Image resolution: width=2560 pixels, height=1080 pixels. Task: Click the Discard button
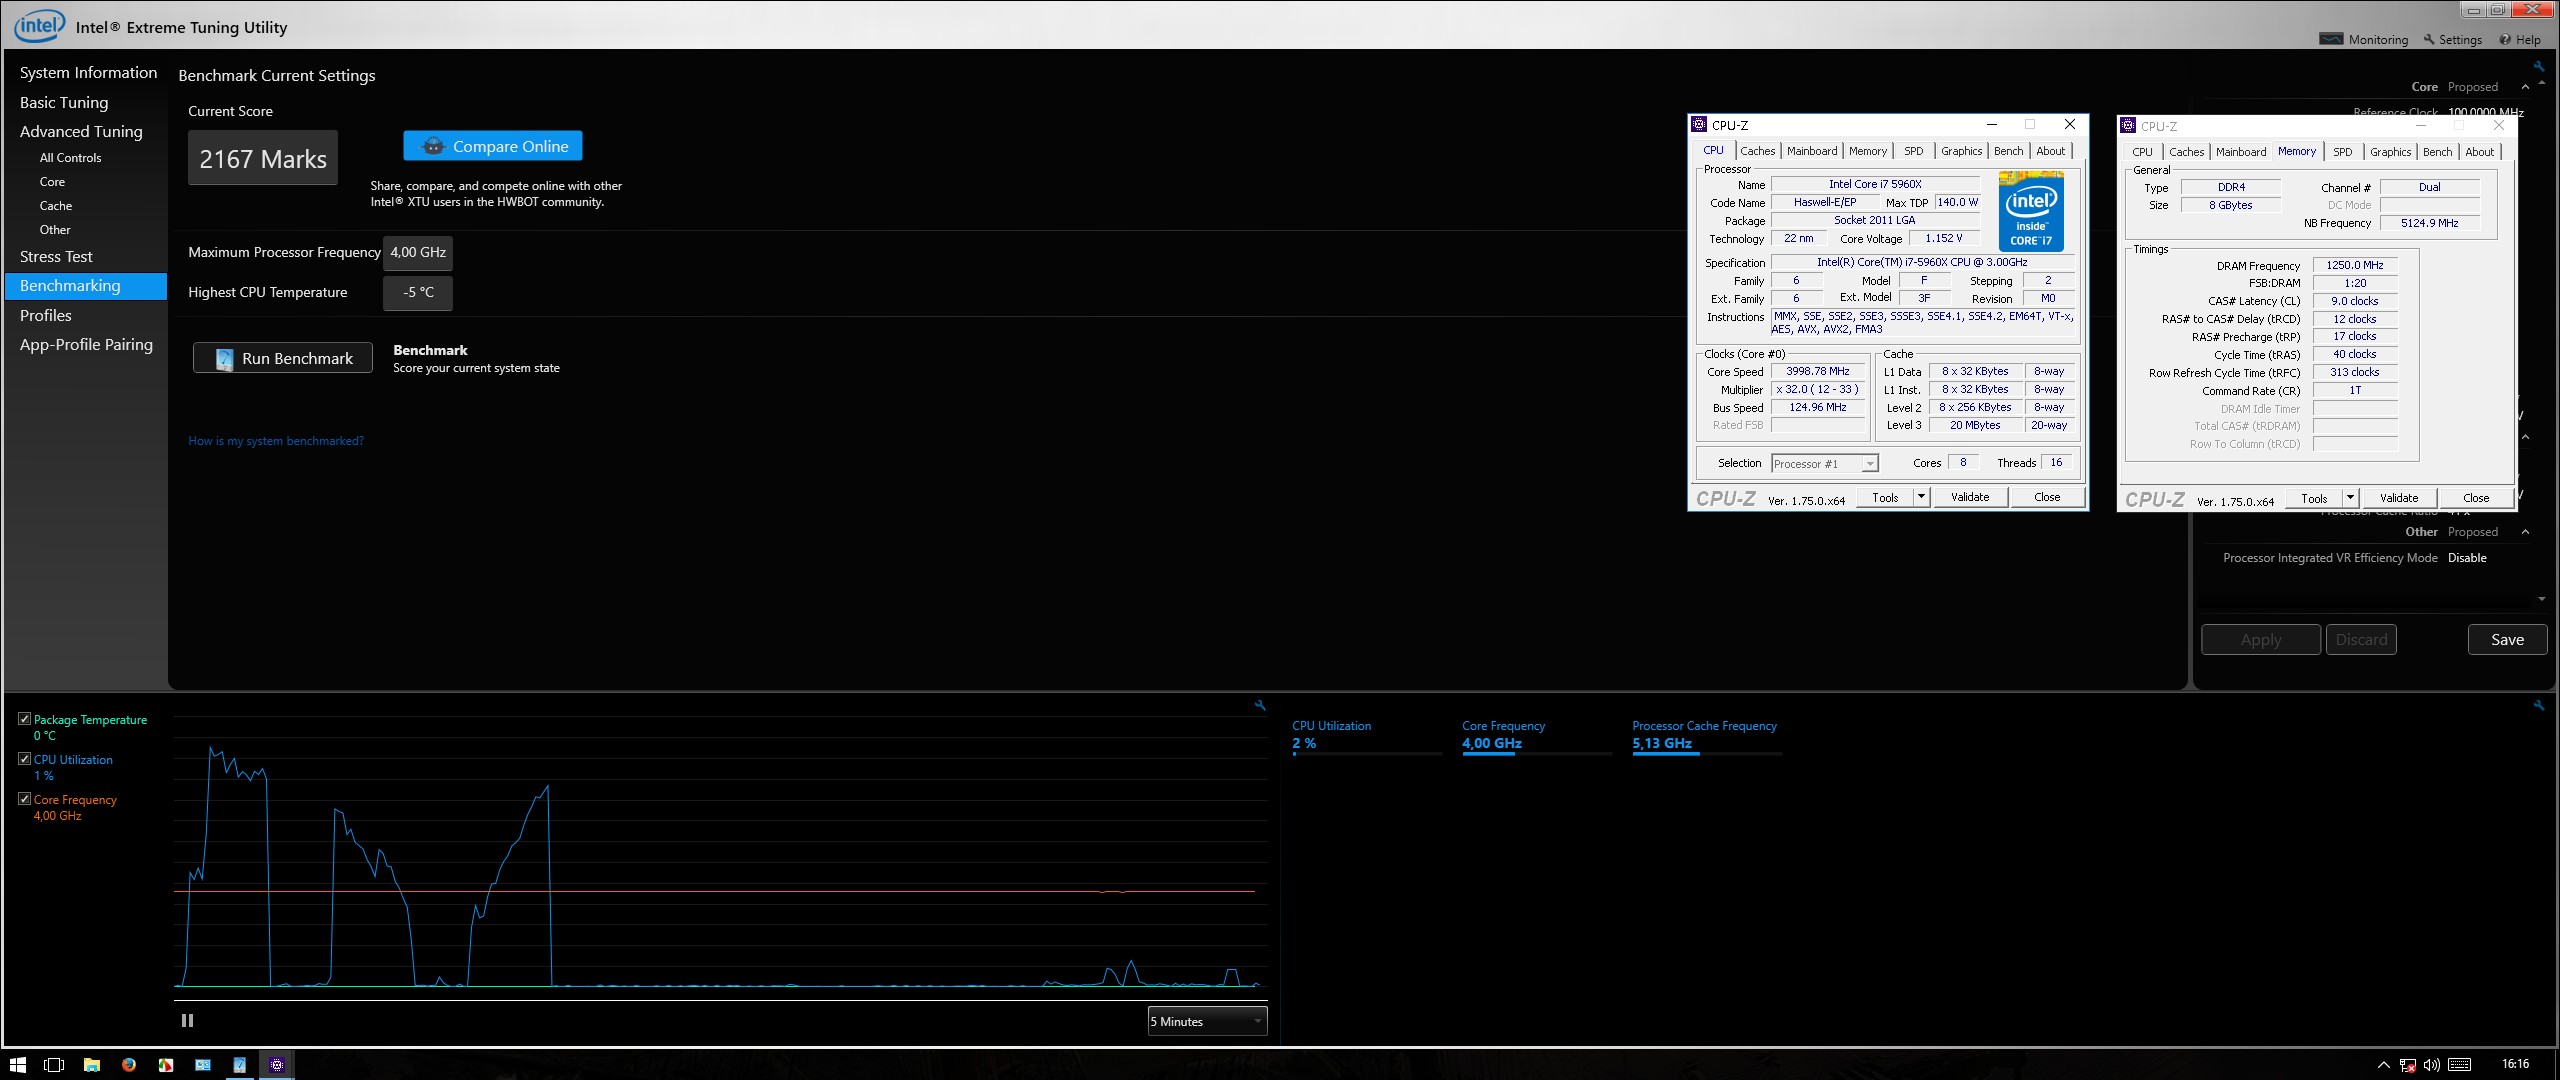coord(2361,640)
